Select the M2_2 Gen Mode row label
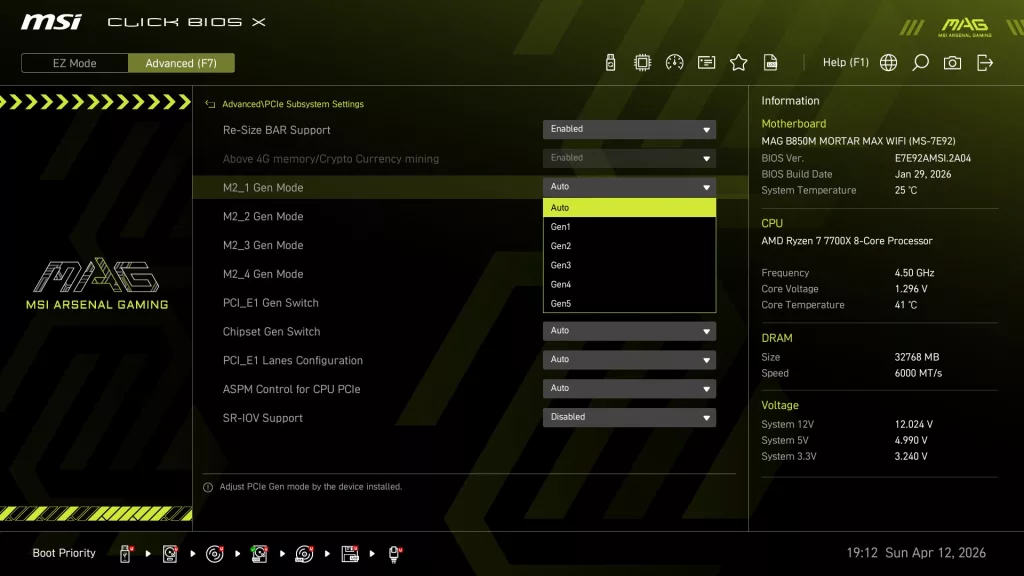Viewport: 1024px width, 576px height. (x=263, y=216)
